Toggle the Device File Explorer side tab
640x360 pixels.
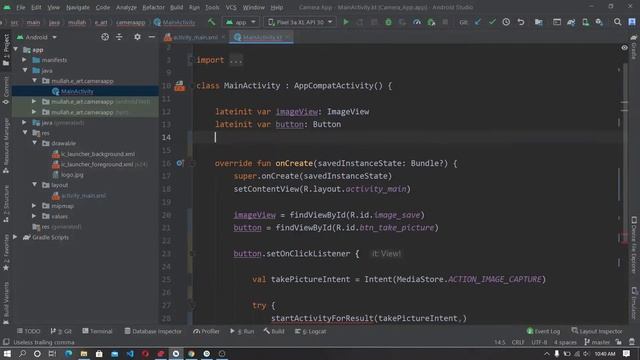[x=634, y=245]
